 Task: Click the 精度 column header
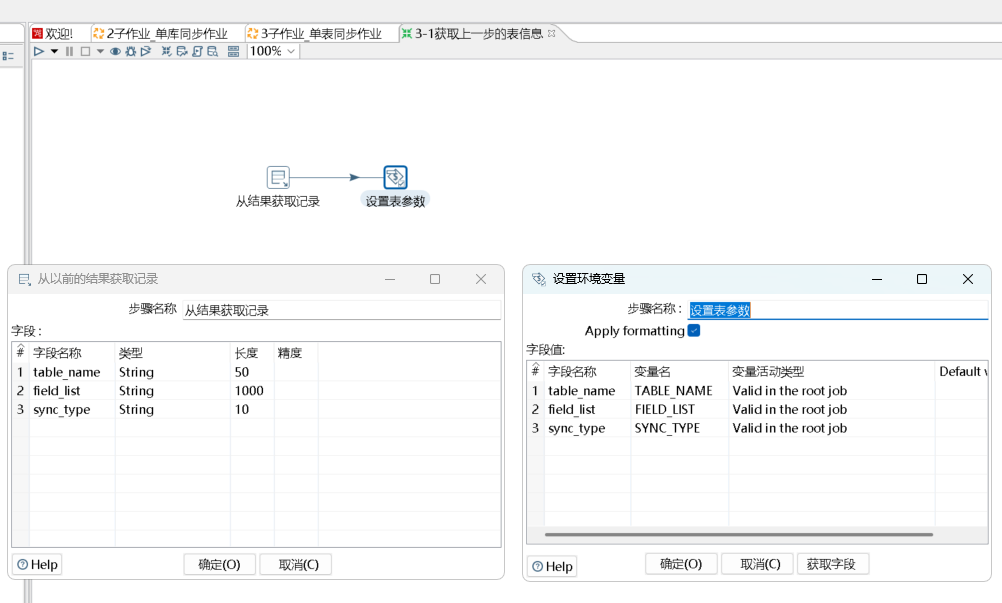point(289,353)
